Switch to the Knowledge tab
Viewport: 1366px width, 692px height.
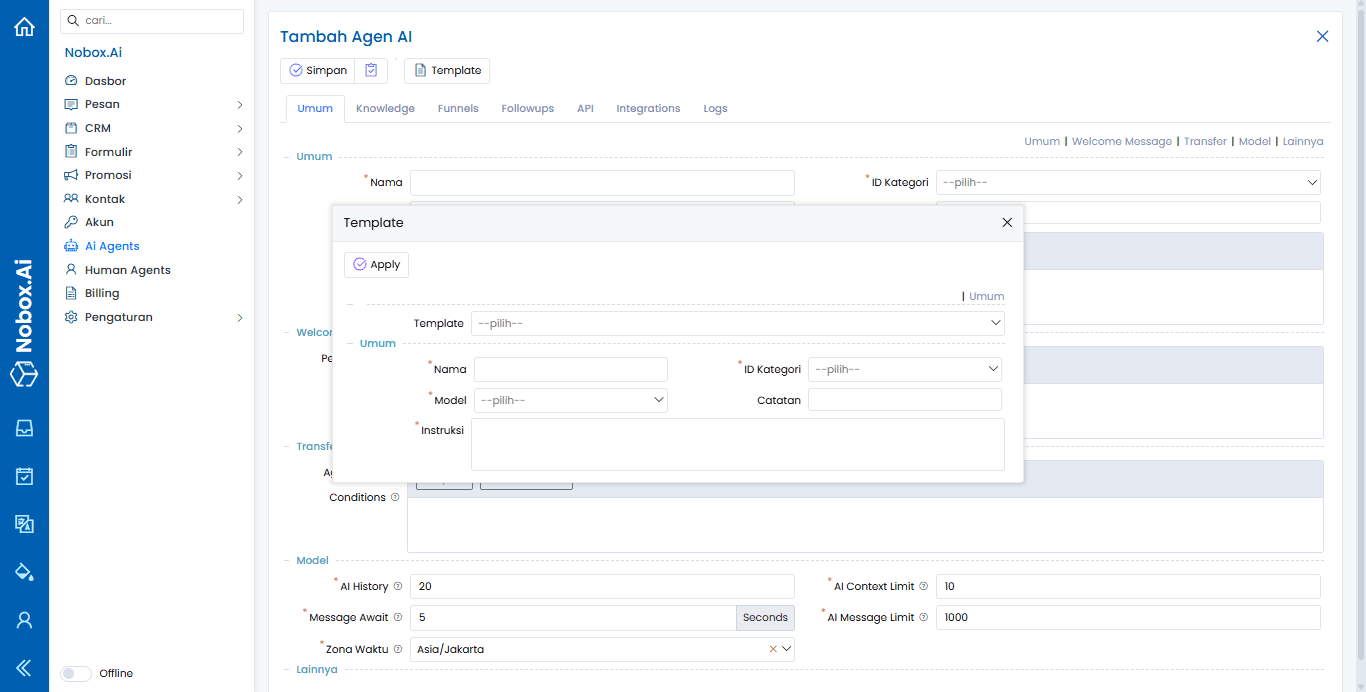coord(385,108)
